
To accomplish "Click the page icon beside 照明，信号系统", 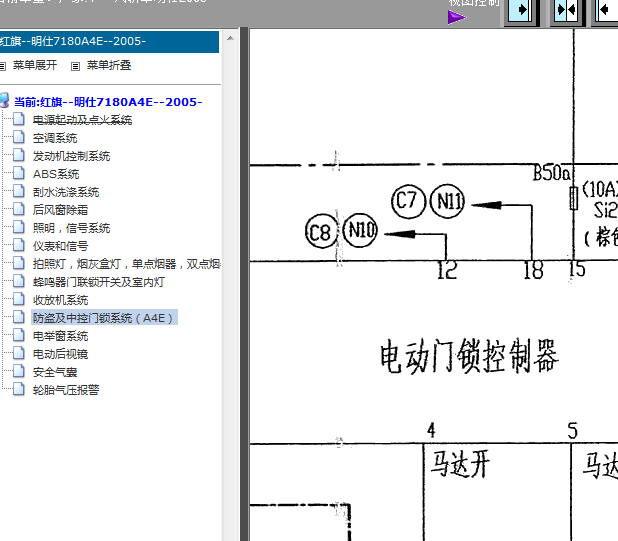I will click(19, 227).
